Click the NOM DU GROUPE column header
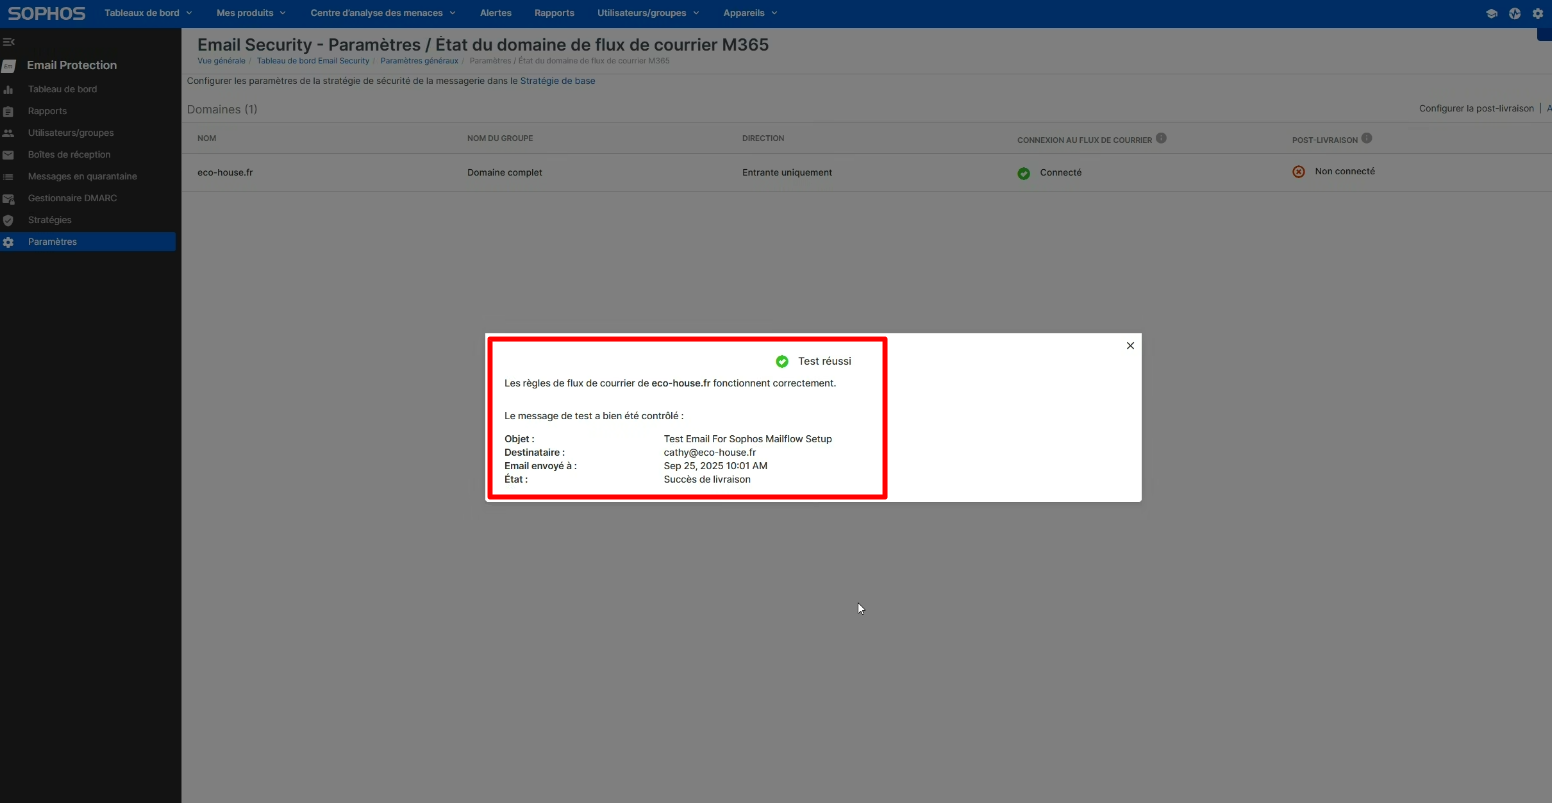Image resolution: width=1552 pixels, height=803 pixels. click(500, 139)
